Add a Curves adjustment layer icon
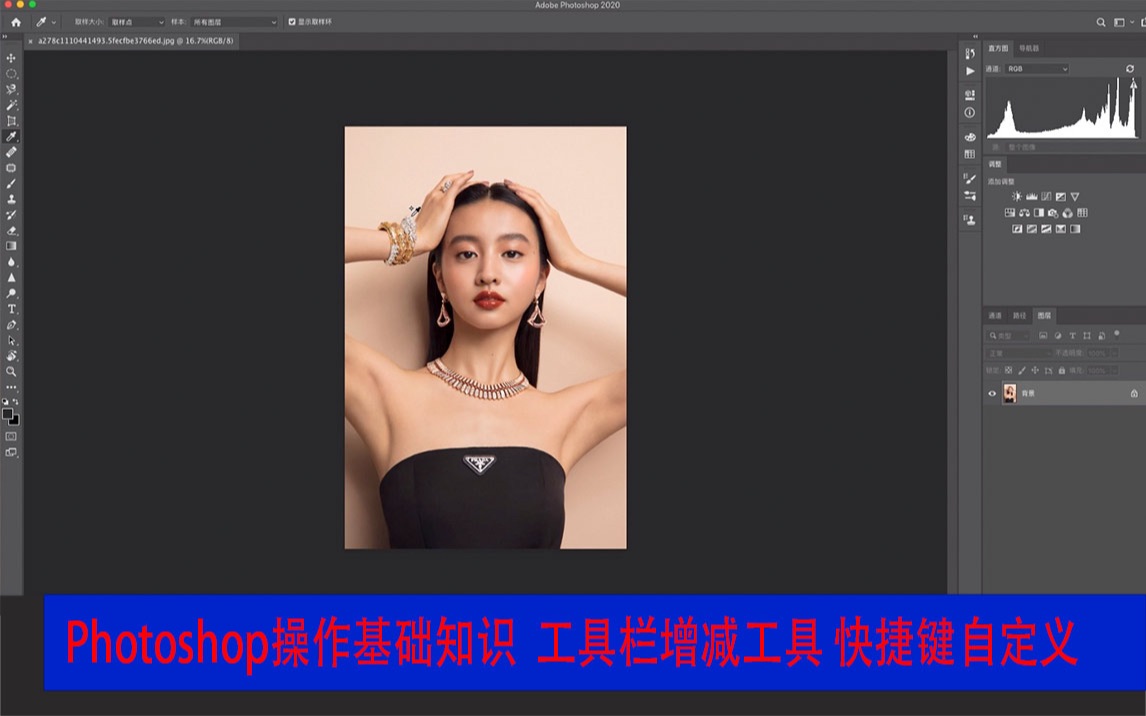This screenshot has width=1146, height=716. [1046, 196]
